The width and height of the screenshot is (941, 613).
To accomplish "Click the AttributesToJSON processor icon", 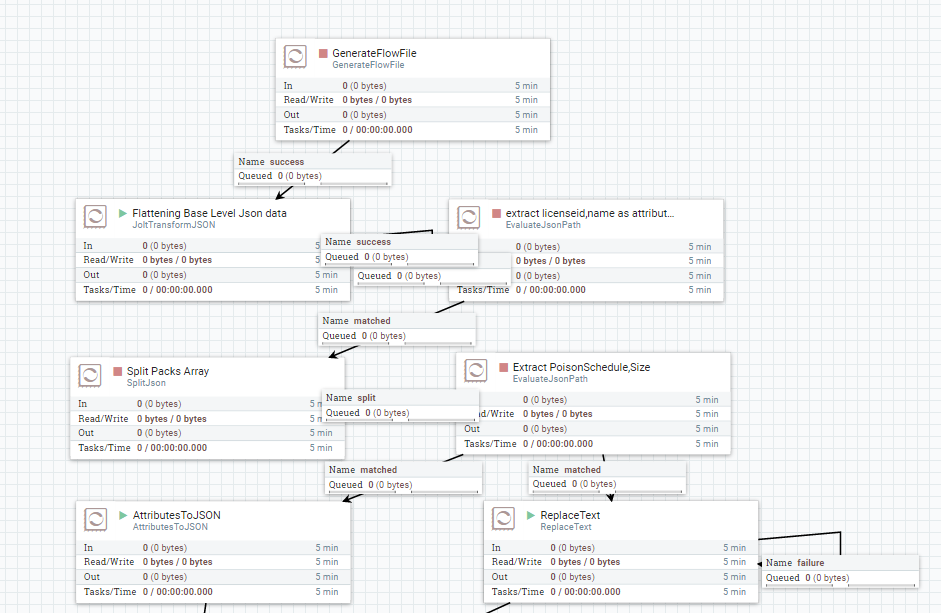I will tap(95, 519).
